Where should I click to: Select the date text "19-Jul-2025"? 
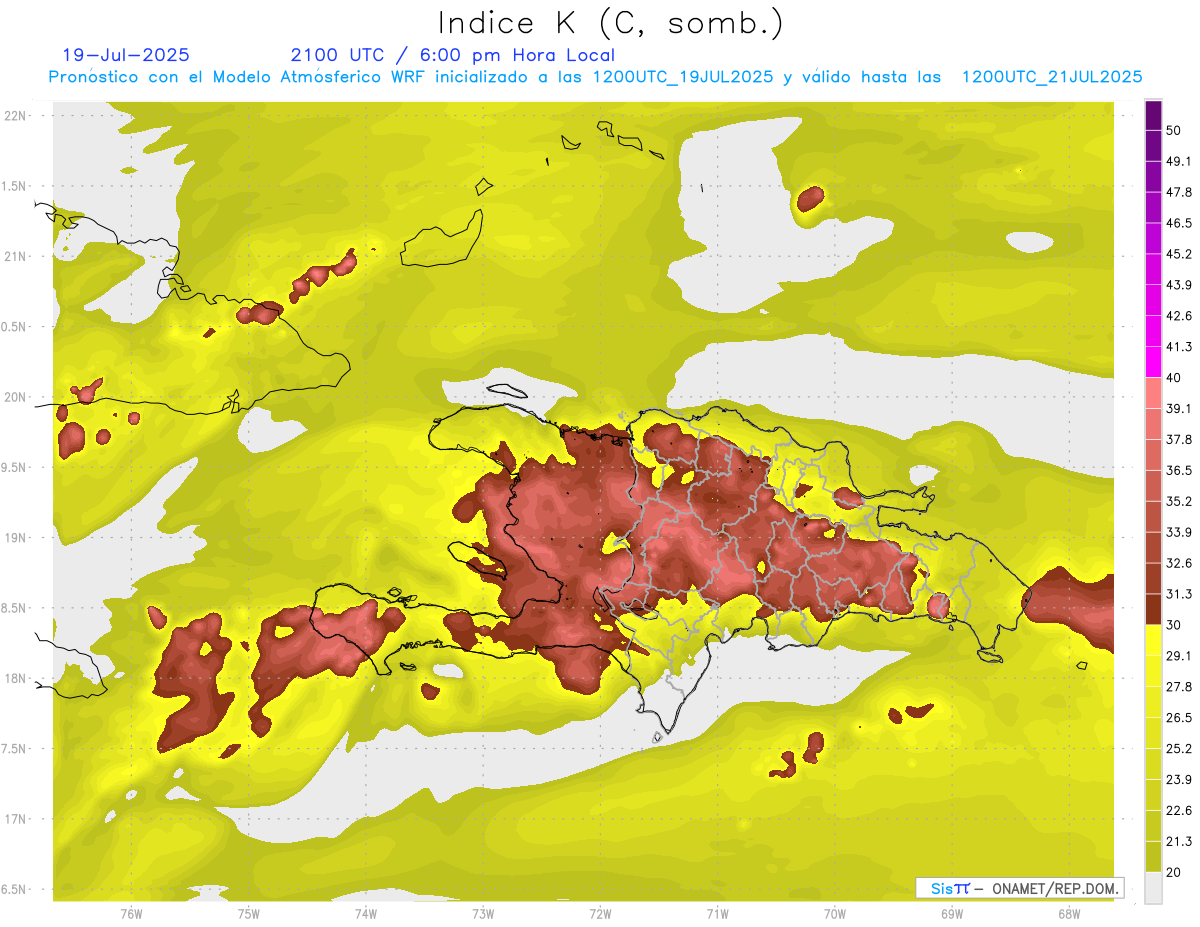tap(126, 55)
